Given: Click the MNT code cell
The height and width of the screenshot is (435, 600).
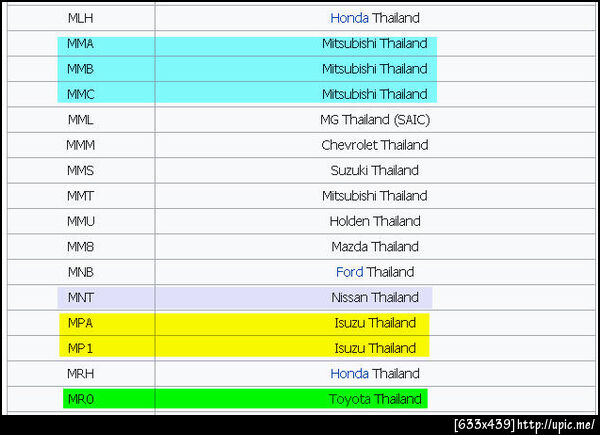Looking at the screenshot, I should [x=80, y=297].
